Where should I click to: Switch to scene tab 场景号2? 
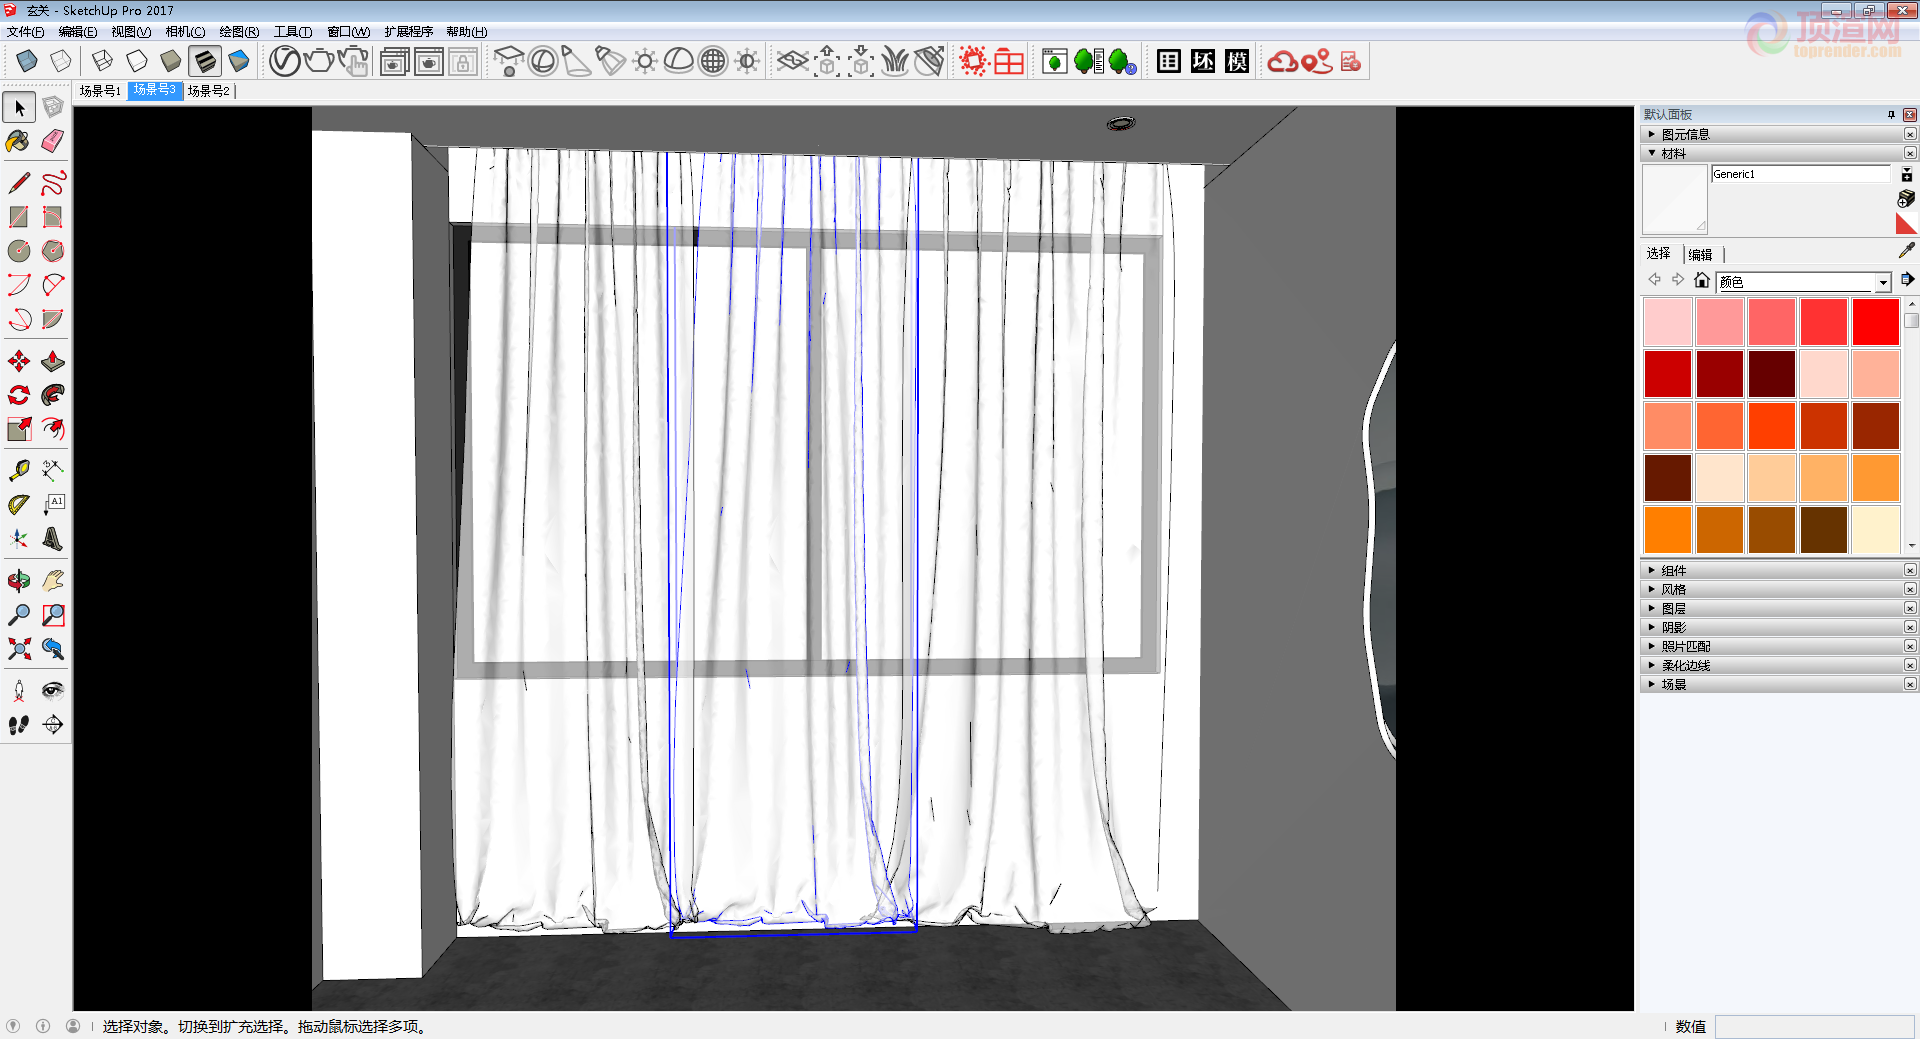pos(208,91)
